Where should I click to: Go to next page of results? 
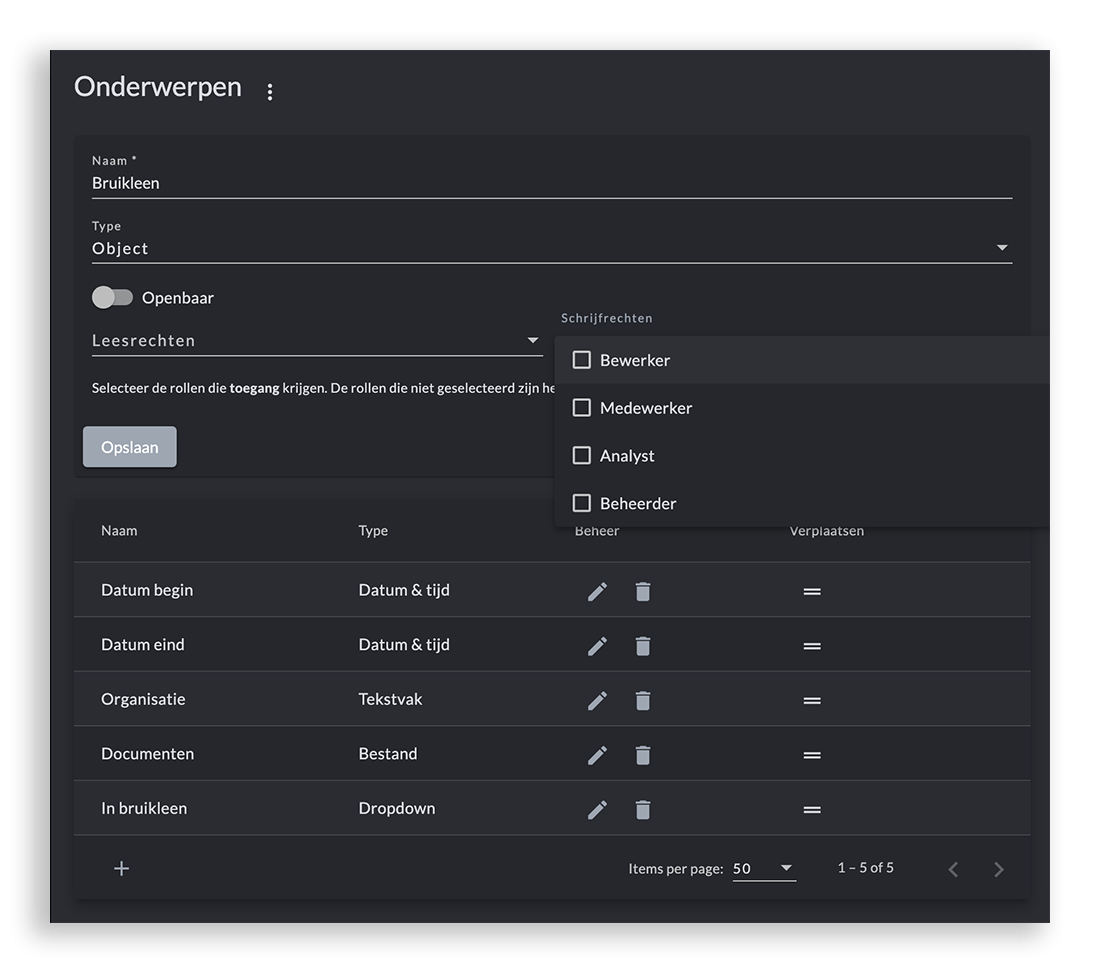click(998, 869)
